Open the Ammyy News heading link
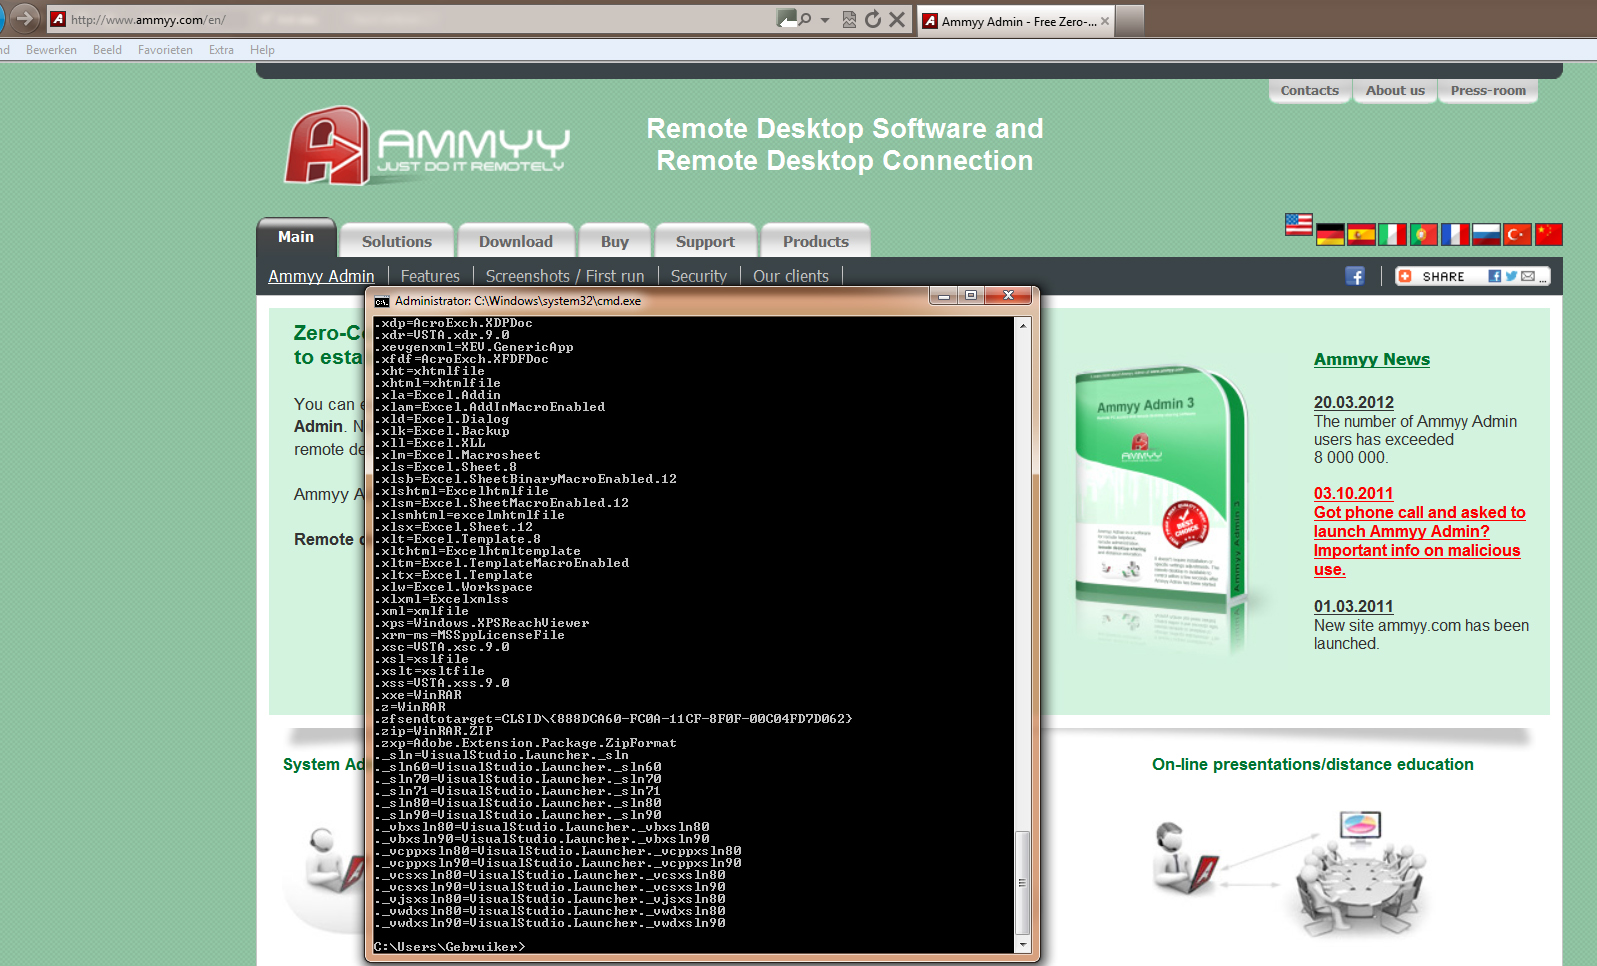This screenshot has width=1597, height=966. pyautogui.click(x=1371, y=360)
